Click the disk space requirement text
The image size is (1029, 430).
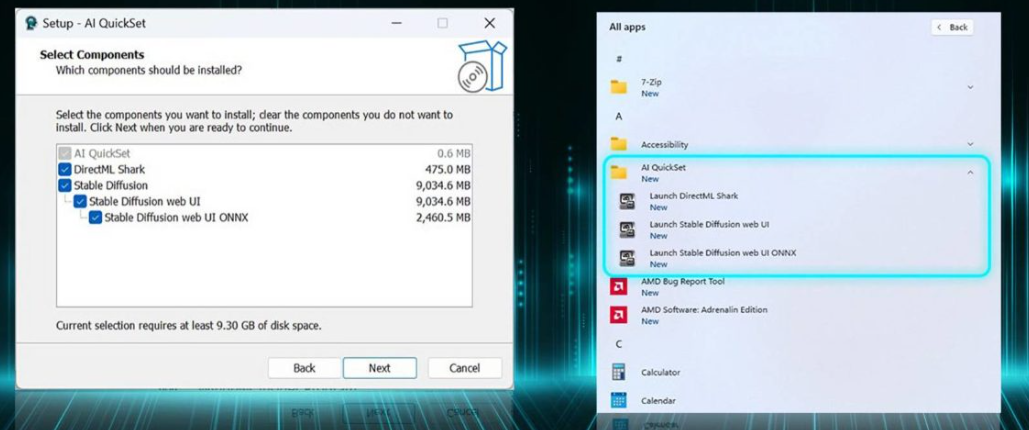tap(188, 325)
